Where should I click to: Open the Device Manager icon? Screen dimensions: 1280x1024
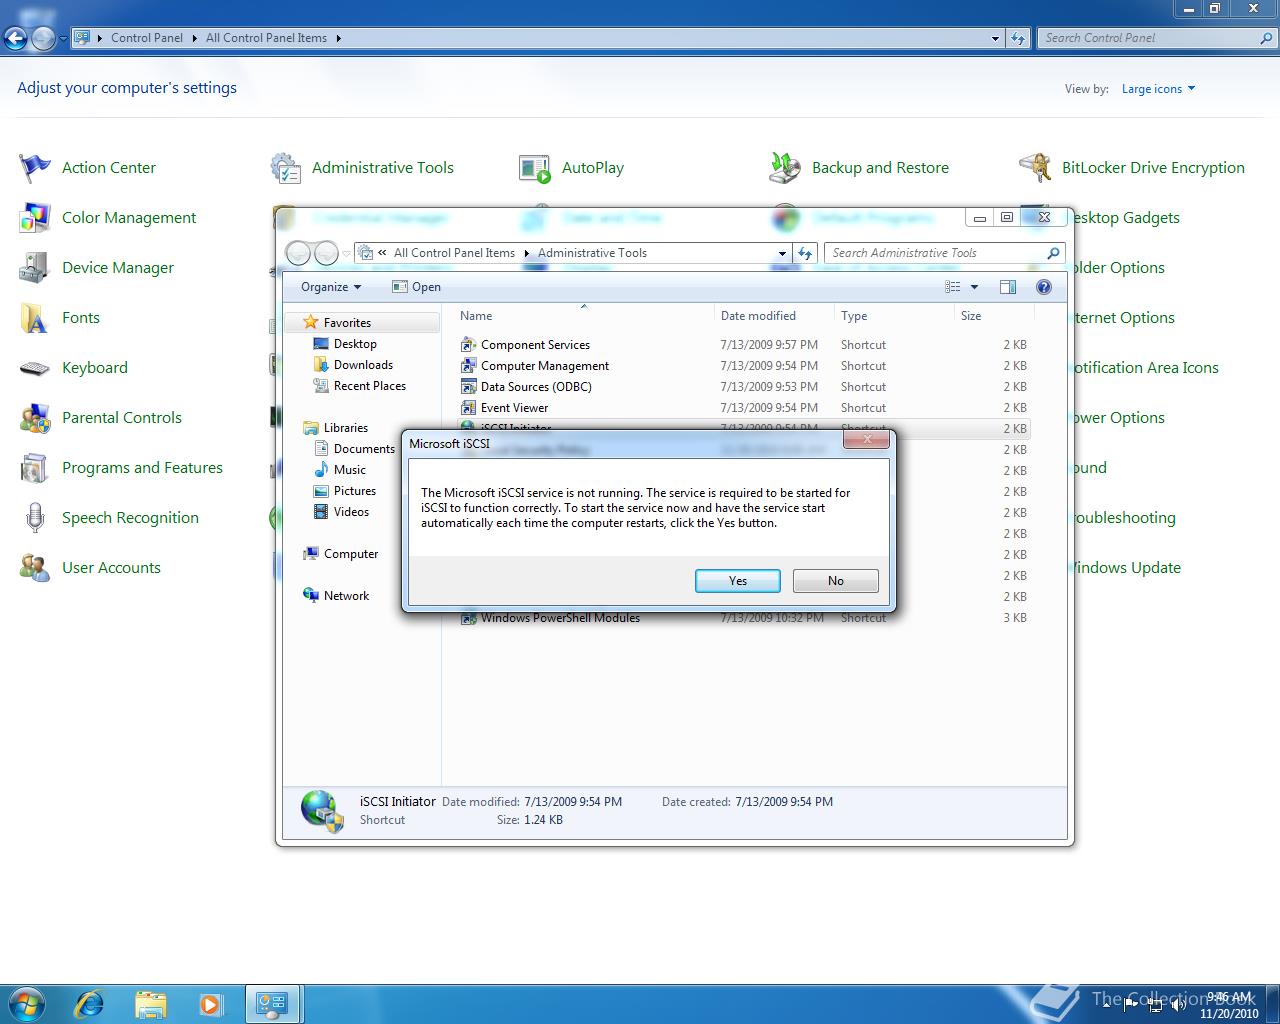pos(35,268)
